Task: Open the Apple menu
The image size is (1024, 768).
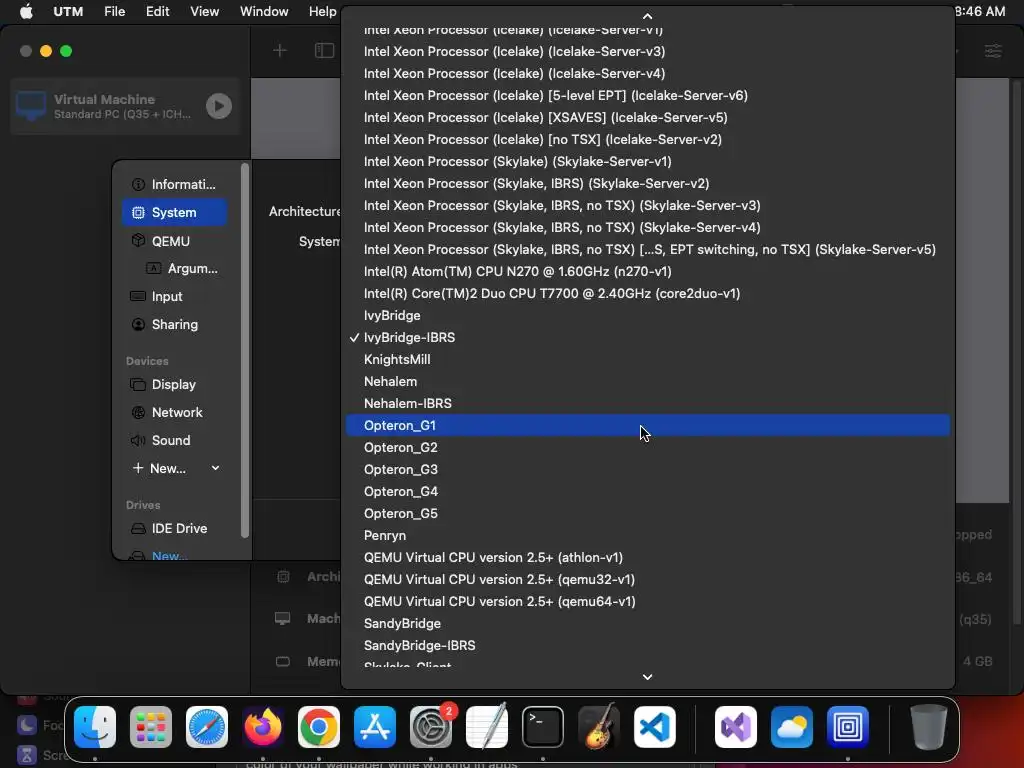Action: 26,11
